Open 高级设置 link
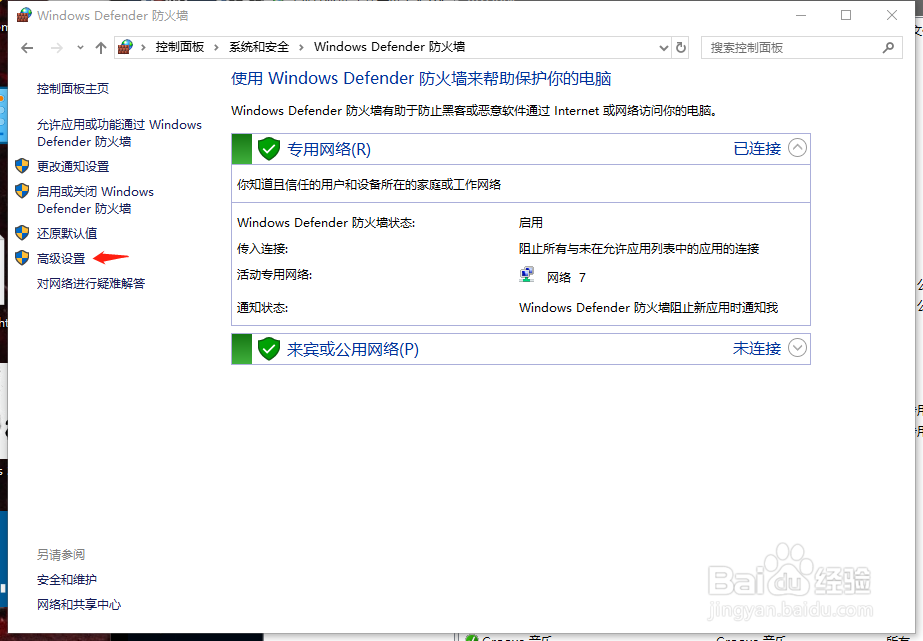 (61, 258)
